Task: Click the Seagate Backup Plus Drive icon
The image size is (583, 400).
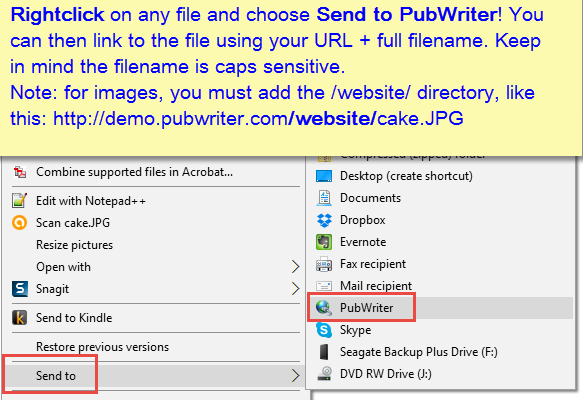Action: pyautogui.click(x=324, y=352)
